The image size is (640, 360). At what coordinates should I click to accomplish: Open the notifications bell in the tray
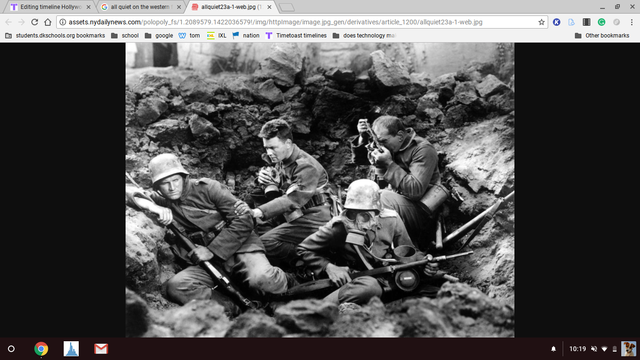pyautogui.click(x=553, y=349)
